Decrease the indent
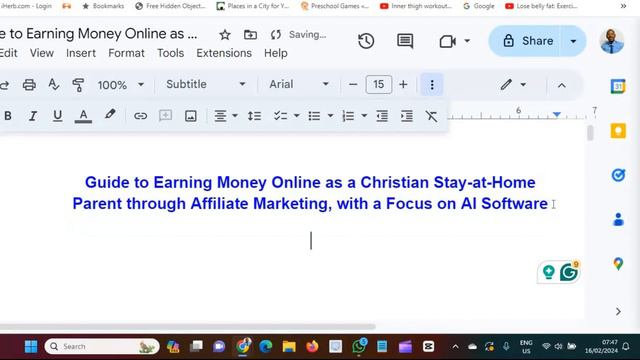Image resolution: width=640 pixels, height=360 pixels. point(382,116)
